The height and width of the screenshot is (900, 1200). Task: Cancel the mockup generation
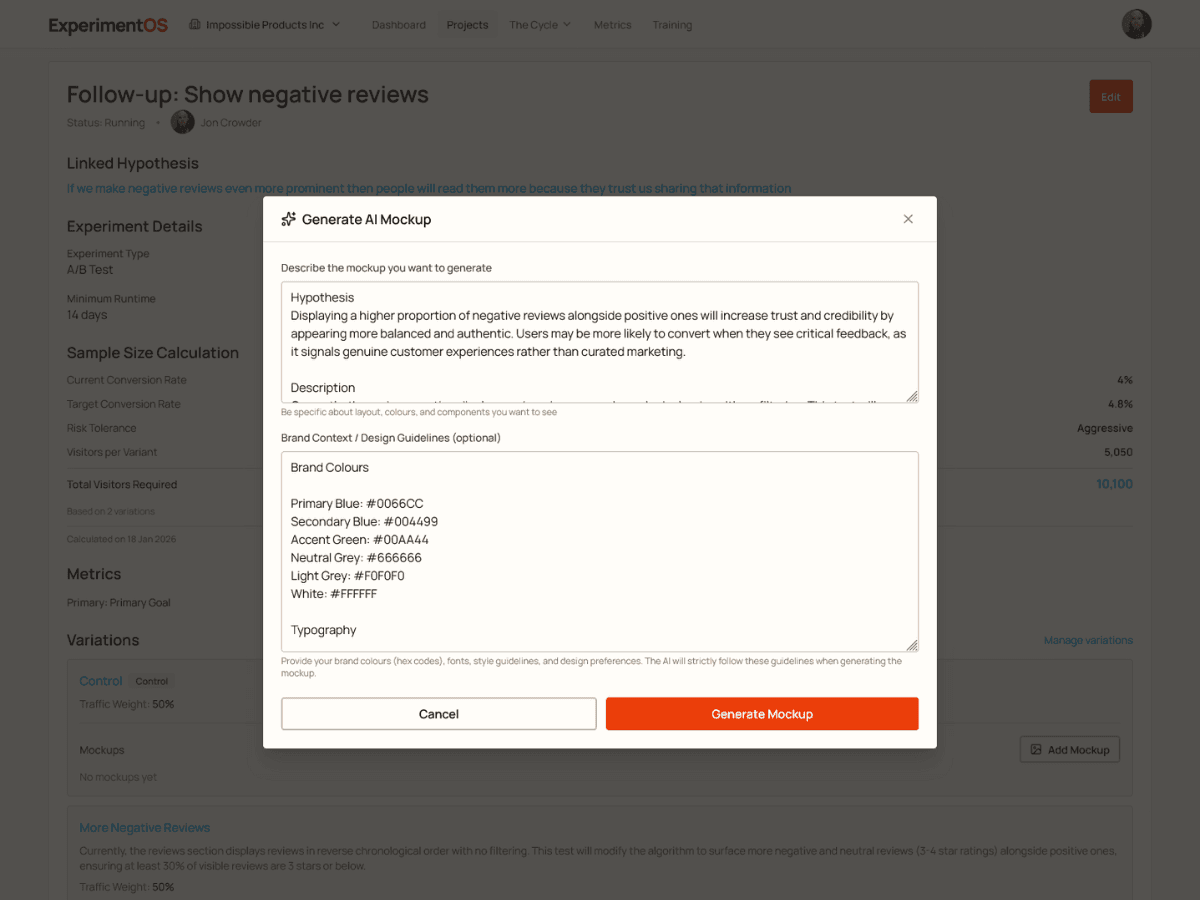(x=438, y=713)
